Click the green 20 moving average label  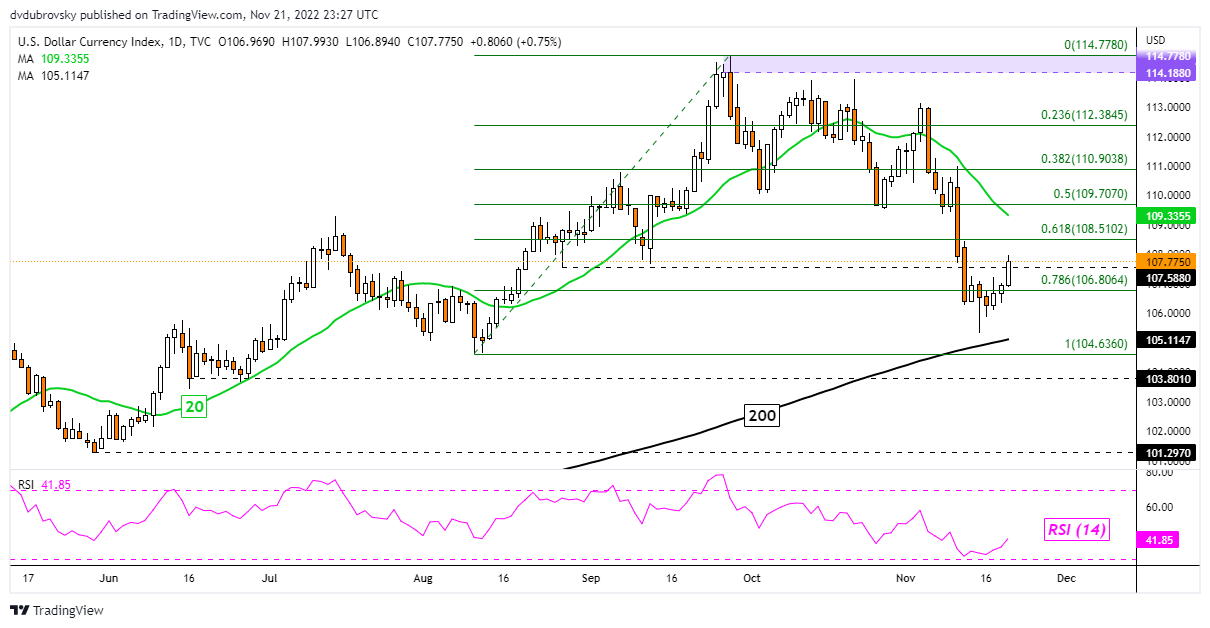pos(193,406)
